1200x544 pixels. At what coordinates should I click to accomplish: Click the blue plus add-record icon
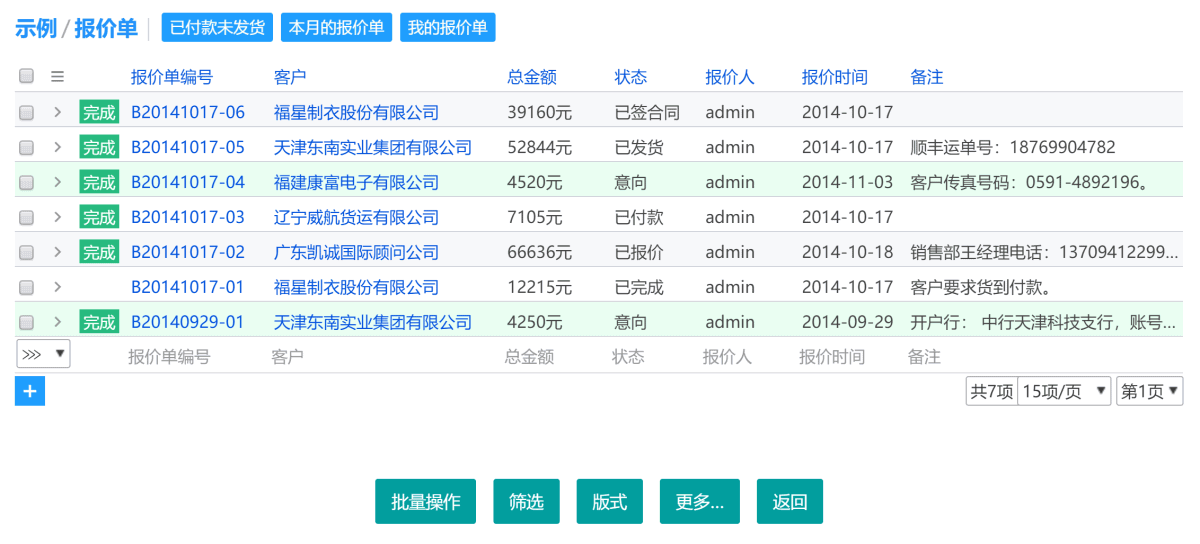[x=30, y=391]
